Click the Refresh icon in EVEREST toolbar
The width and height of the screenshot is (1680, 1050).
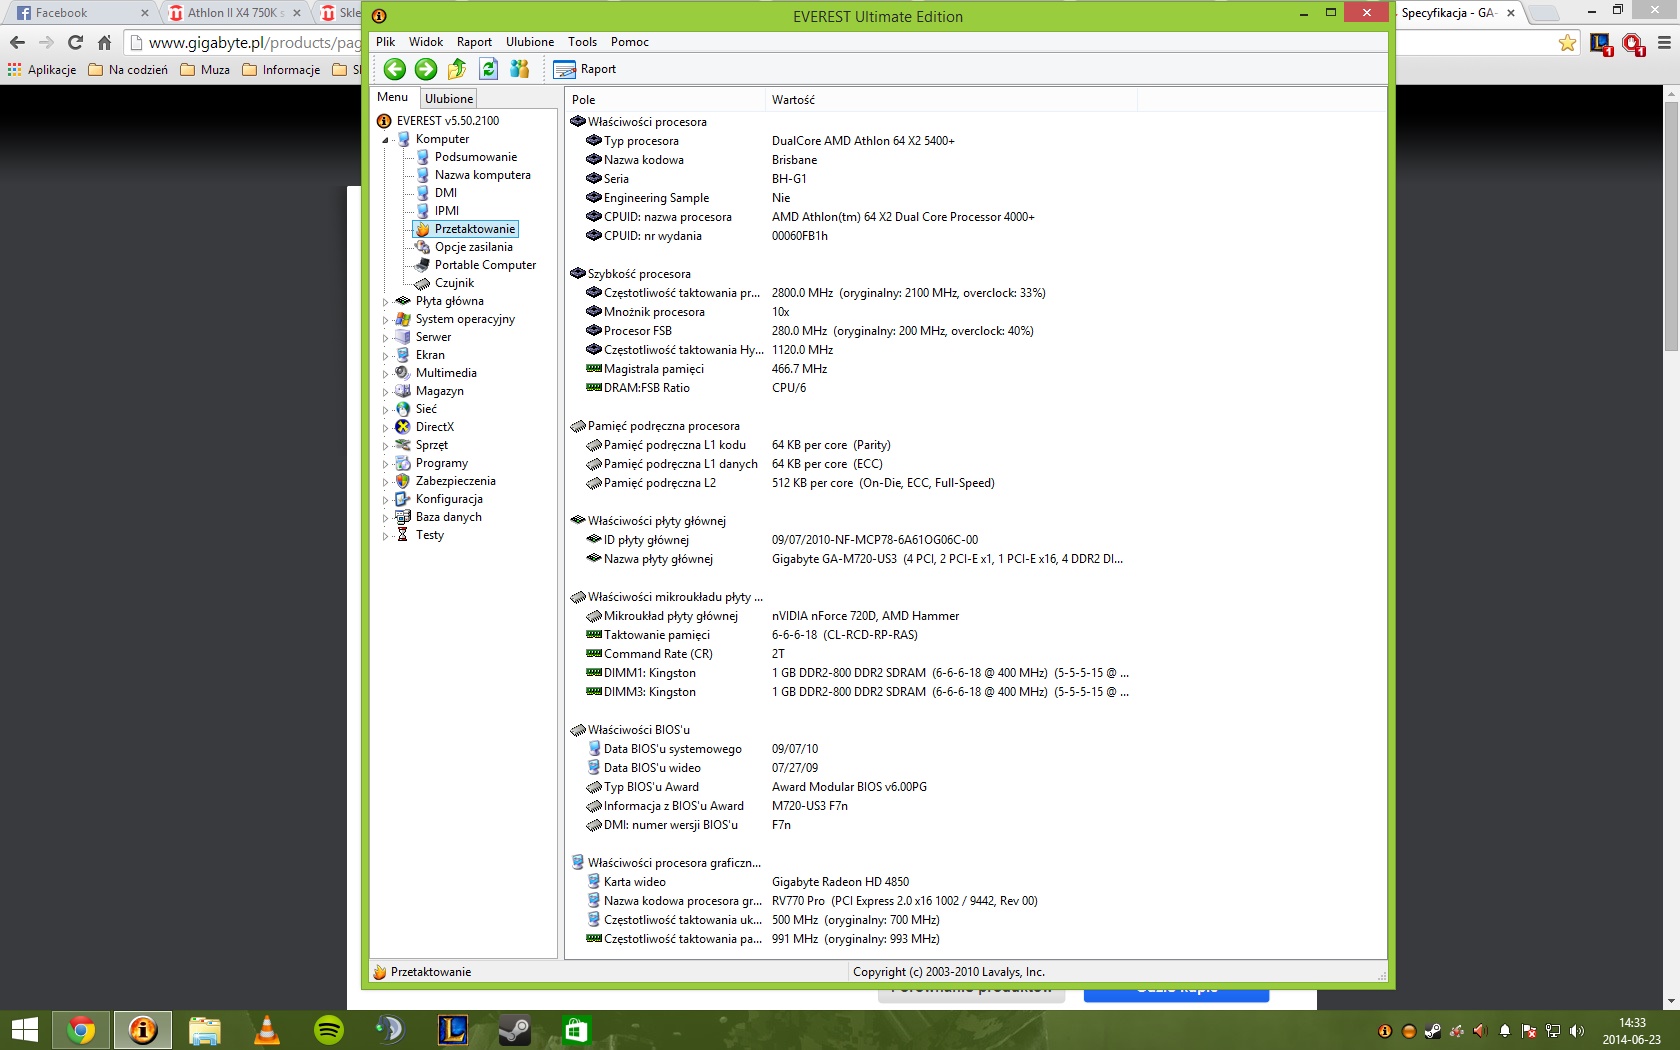488,69
